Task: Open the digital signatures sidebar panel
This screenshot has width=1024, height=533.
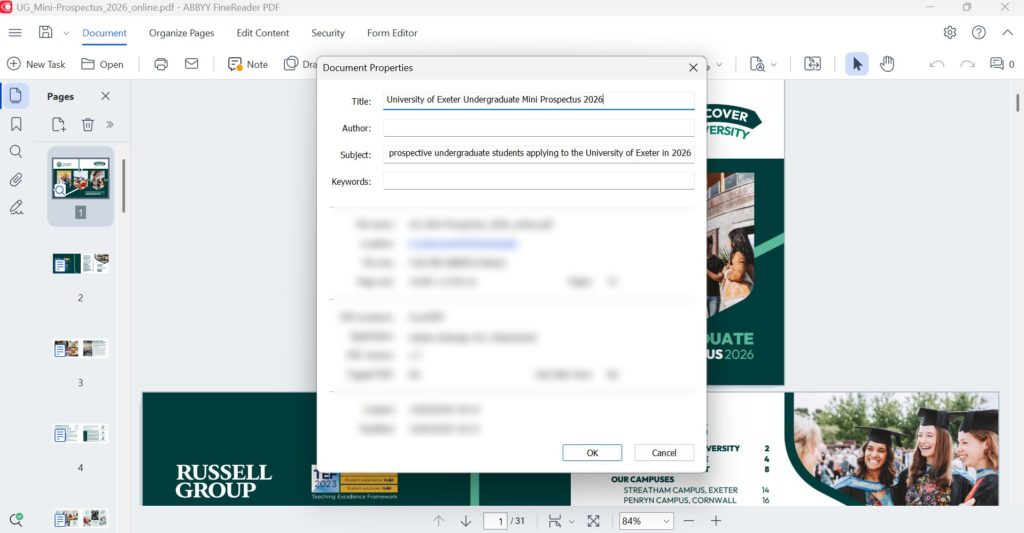Action: coord(16,208)
